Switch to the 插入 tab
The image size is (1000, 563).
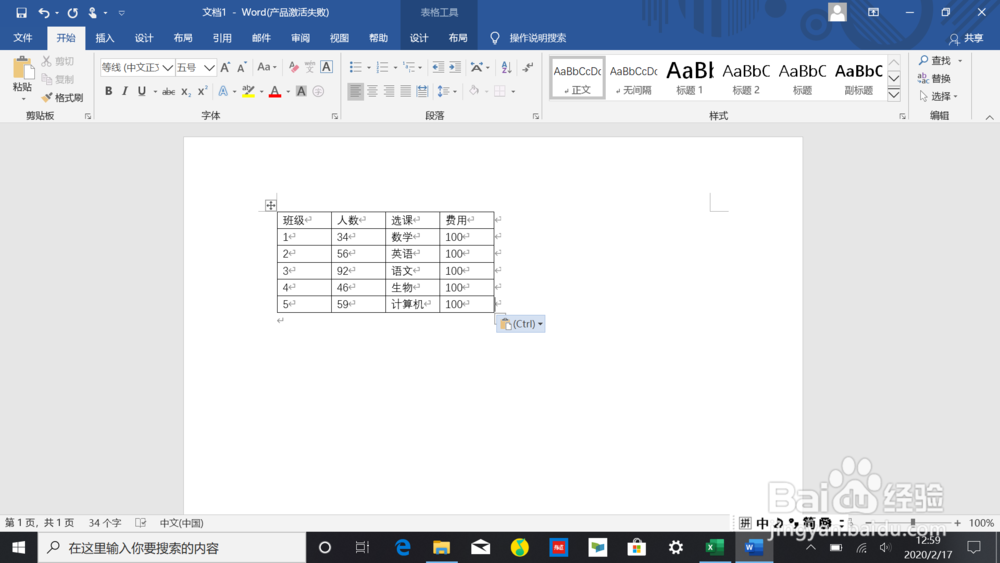(x=105, y=38)
